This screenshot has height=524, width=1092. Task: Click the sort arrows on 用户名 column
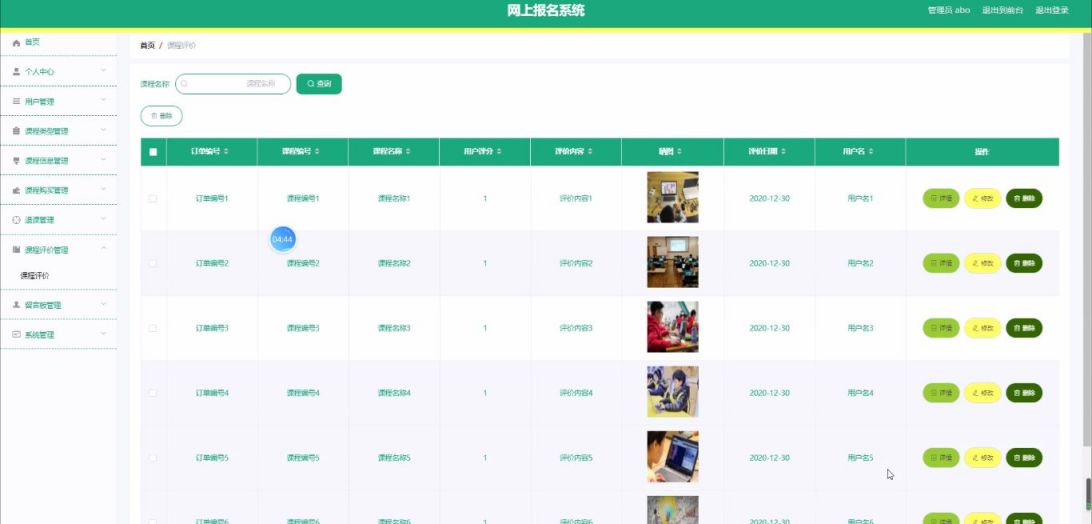[871, 152]
